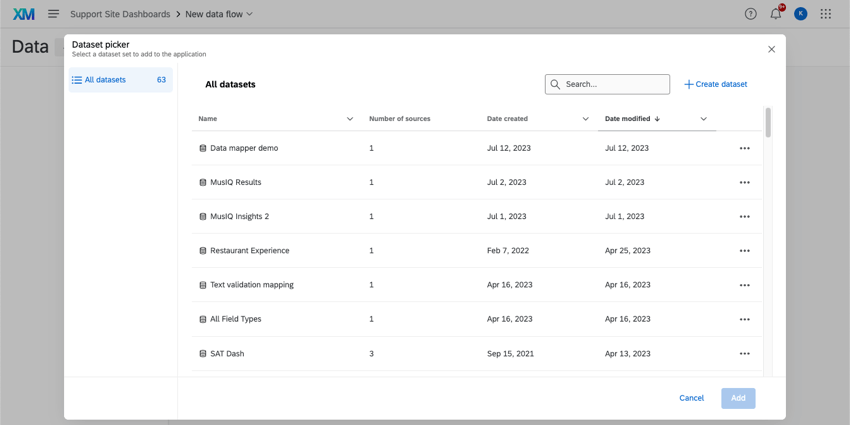Open the user account avatar

point(801,14)
